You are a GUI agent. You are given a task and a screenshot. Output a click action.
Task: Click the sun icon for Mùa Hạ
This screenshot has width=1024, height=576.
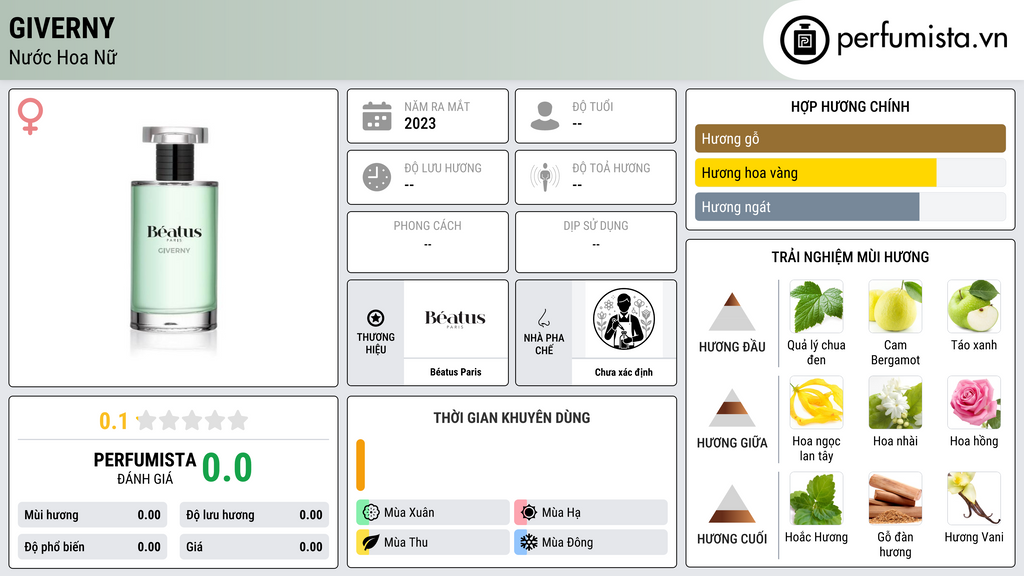point(528,513)
